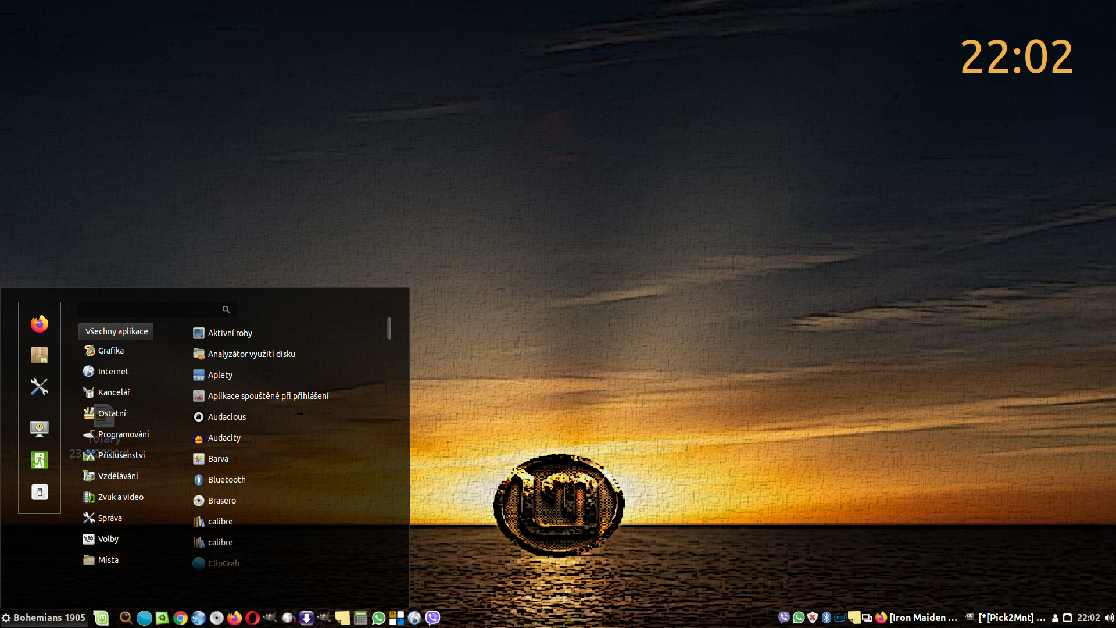Open the Bohemians 1905 menu button
The image size is (1116, 628).
point(44,618)
